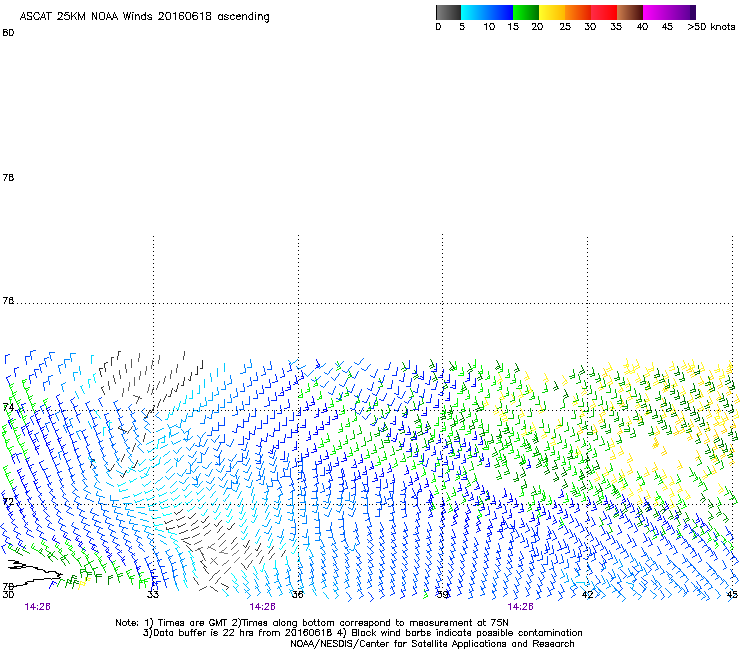Click the '0' value under the legend

point(438,27)
